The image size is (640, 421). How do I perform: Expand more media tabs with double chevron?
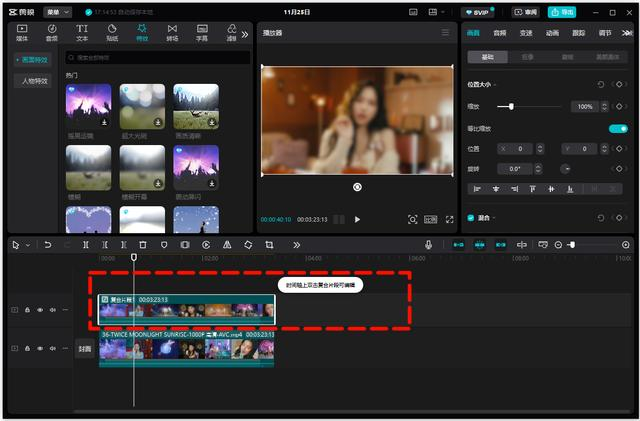coord(245,33)
